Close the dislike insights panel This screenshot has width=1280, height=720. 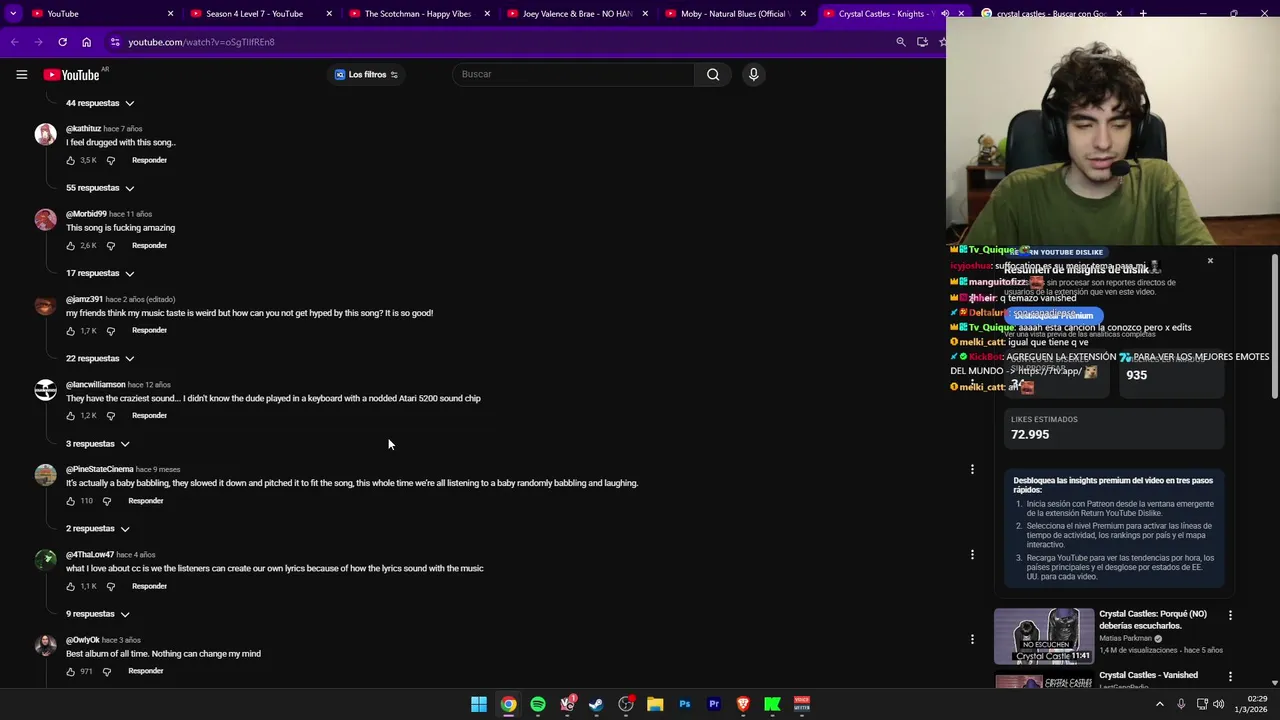pos(1210,261)
